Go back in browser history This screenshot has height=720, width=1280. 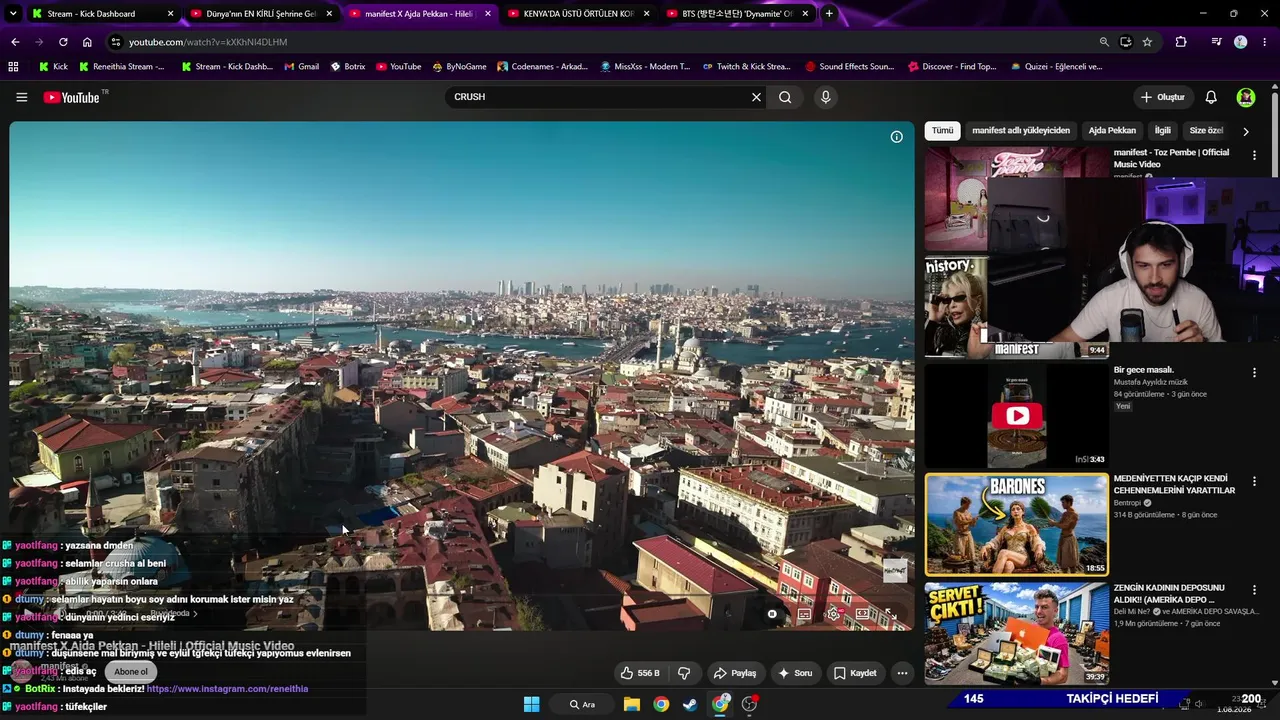point(15,42)
